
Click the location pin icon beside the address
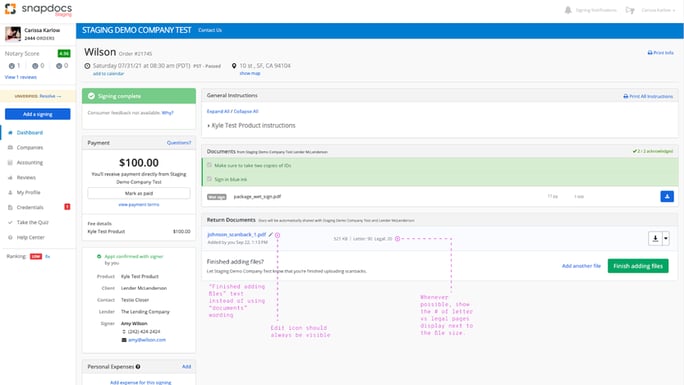tap(234, 66)
